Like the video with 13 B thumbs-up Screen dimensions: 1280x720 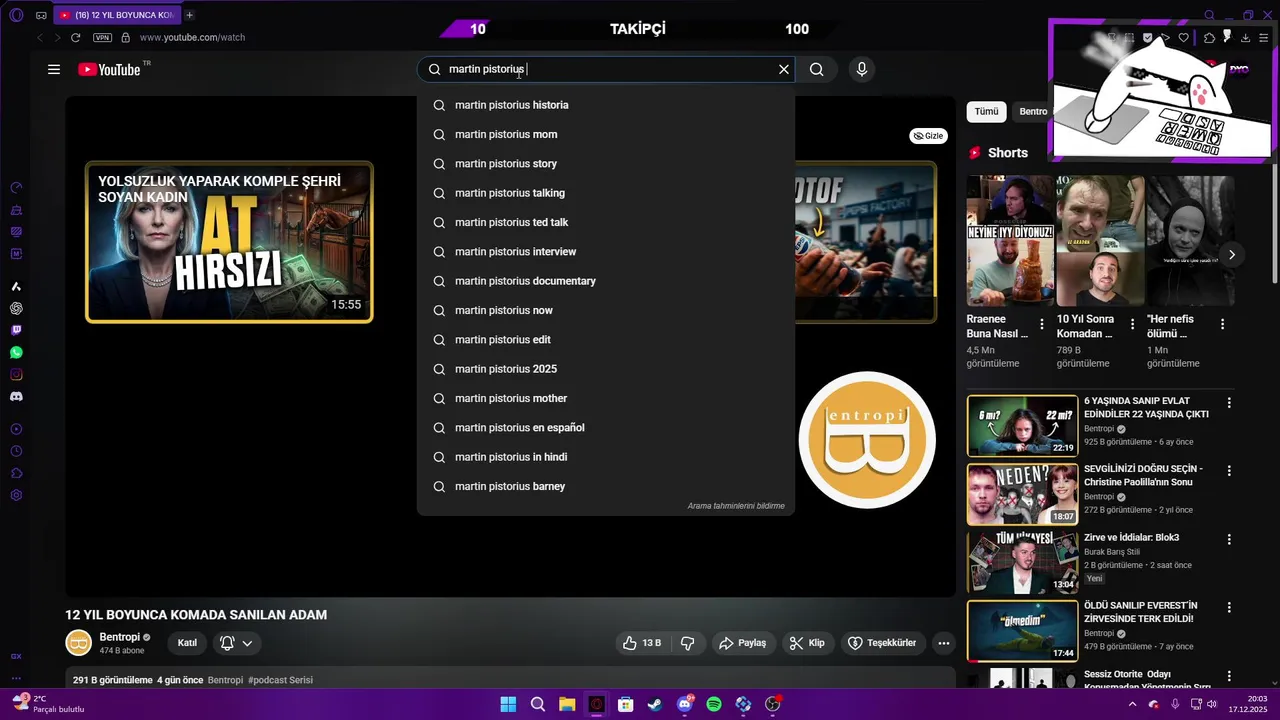641,643
